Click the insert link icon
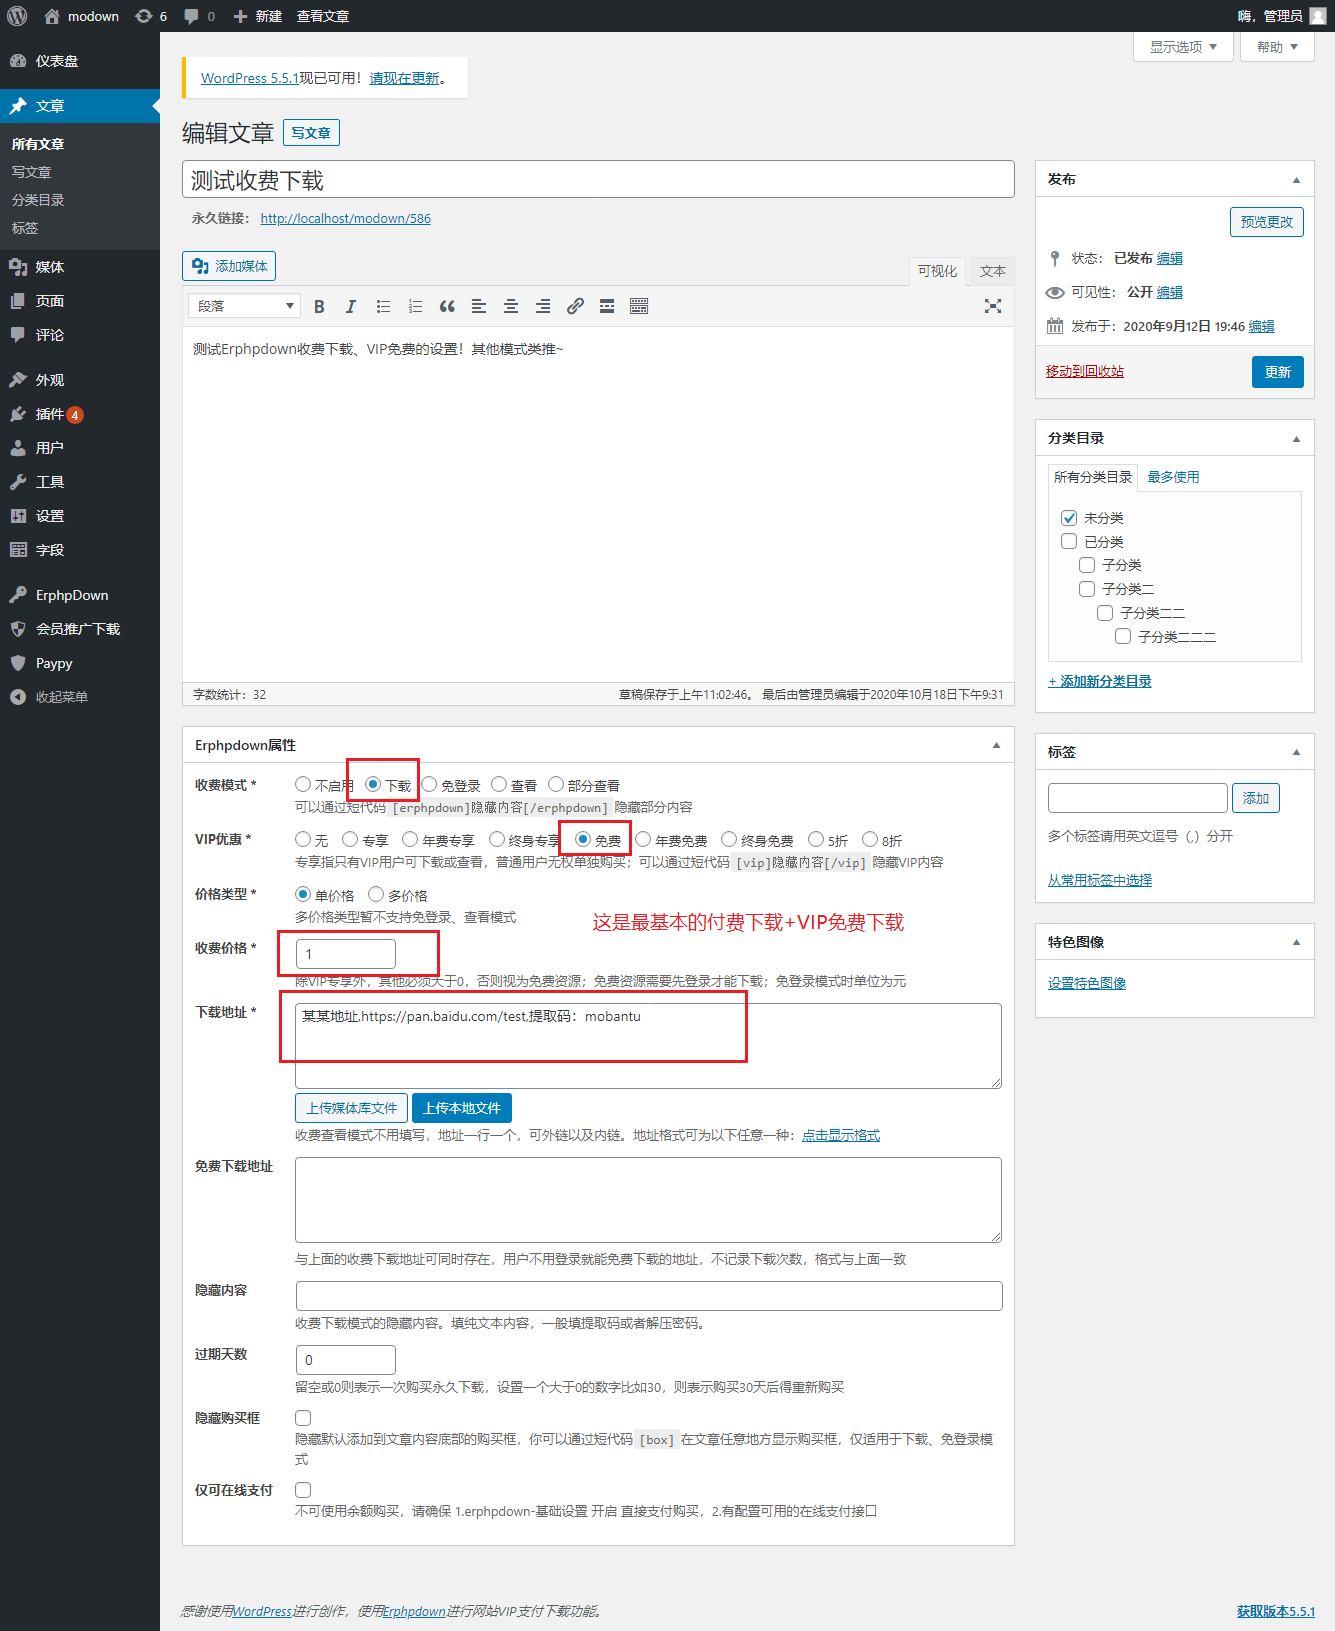1335x1631 pixels. tap(575, 307)
